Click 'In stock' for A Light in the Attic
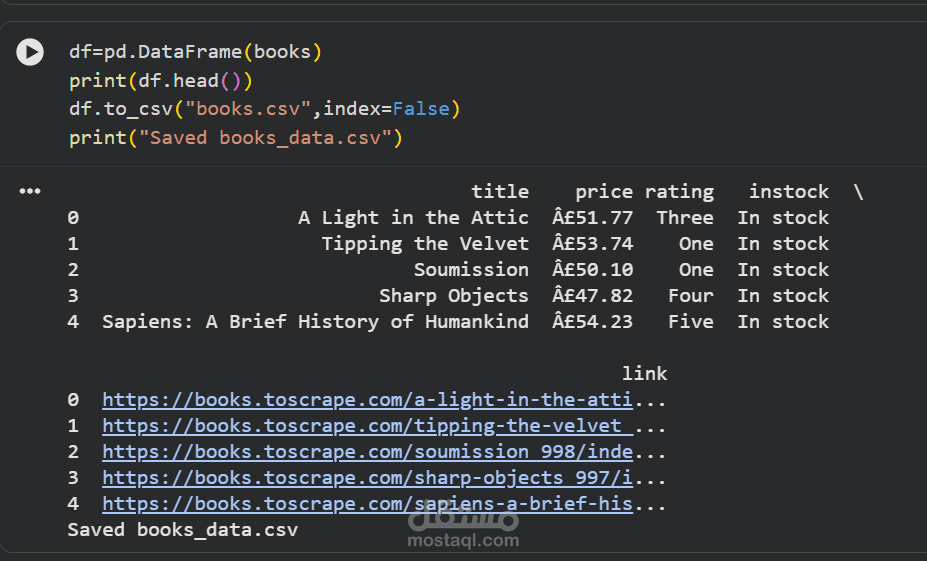The width and height of the screenshot is (927, 561). (783, 218)
